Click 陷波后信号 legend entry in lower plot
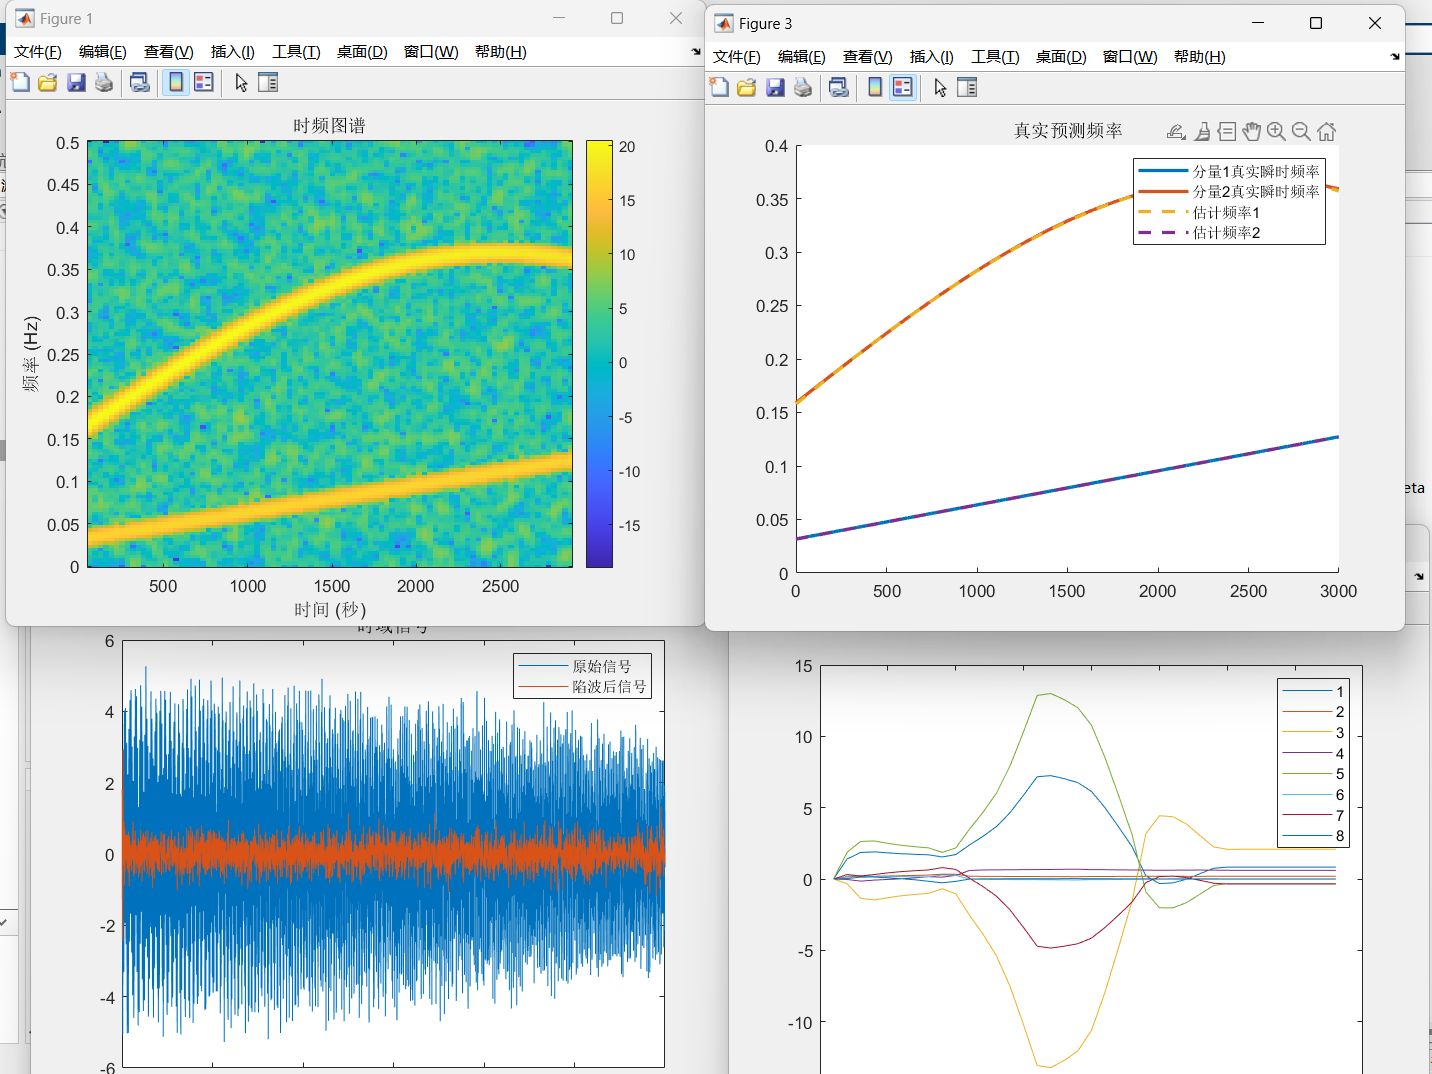The height and width of the screenshot is (1074, 1432). tap(582, 687)
